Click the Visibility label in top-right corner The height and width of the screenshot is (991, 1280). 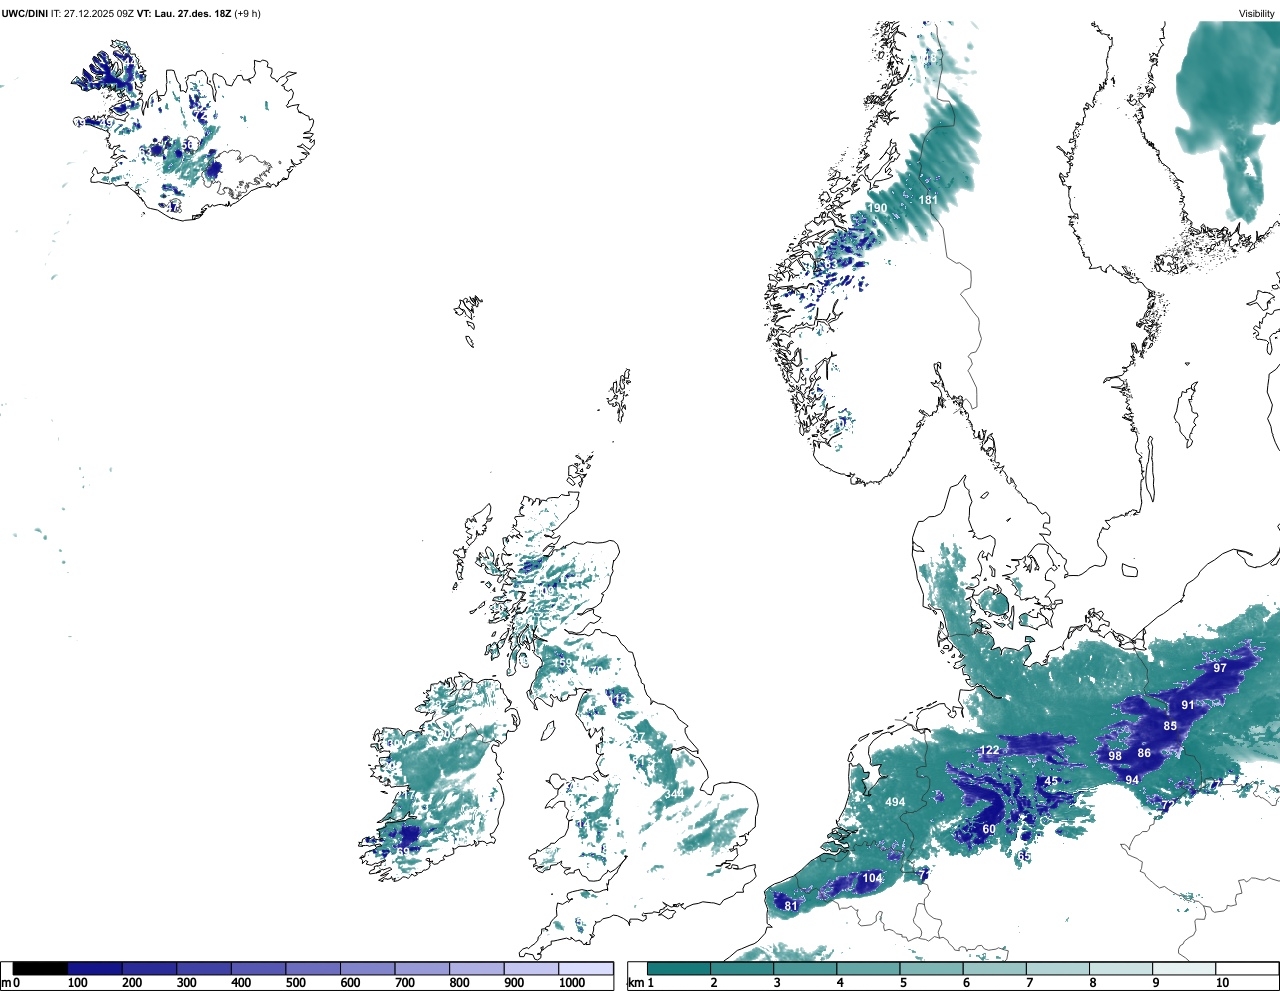tap(1257, 14)
